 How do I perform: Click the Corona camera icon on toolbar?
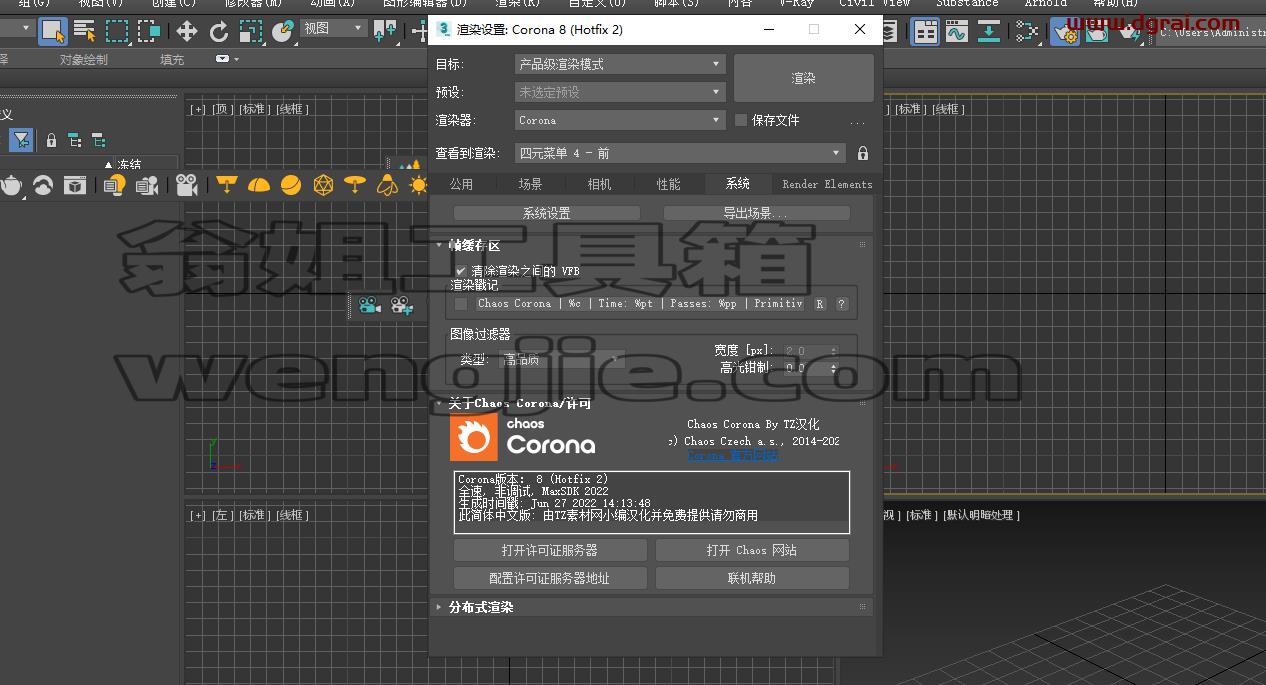coord(186,185)
